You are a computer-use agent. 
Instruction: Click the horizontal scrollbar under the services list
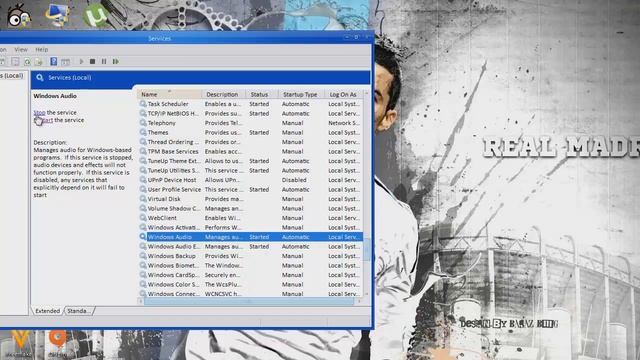pyautogui.click(x=249, y=302)
